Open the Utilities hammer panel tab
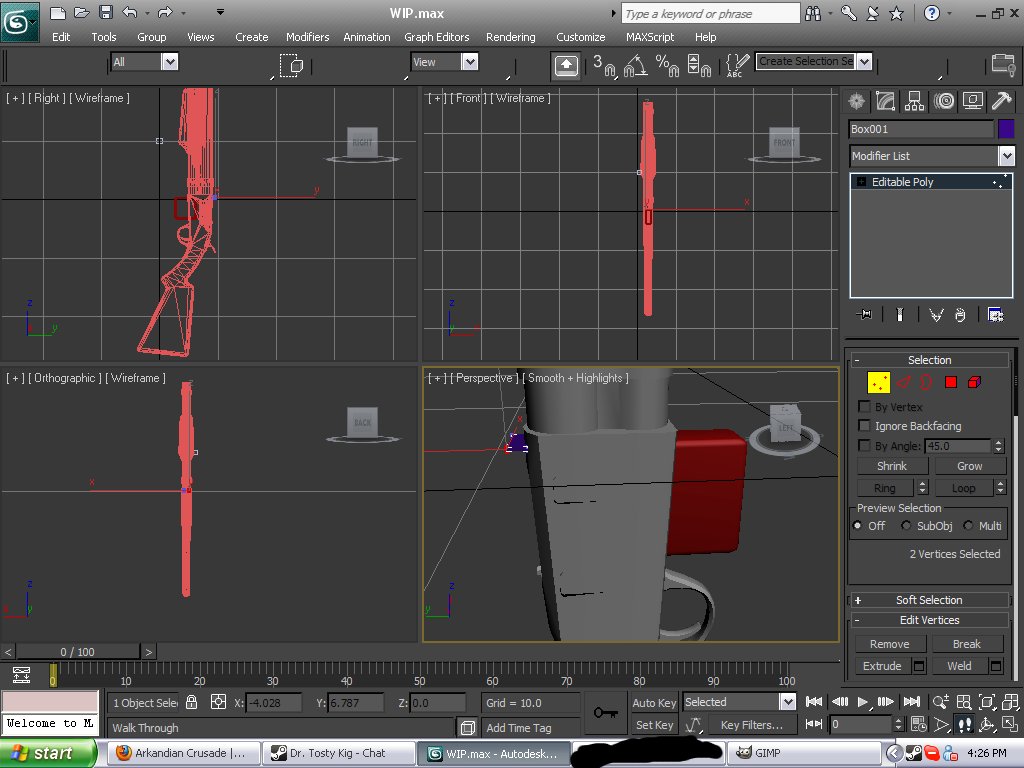The height and width of the screenshot is (768, 1024). pos(1001,100)
